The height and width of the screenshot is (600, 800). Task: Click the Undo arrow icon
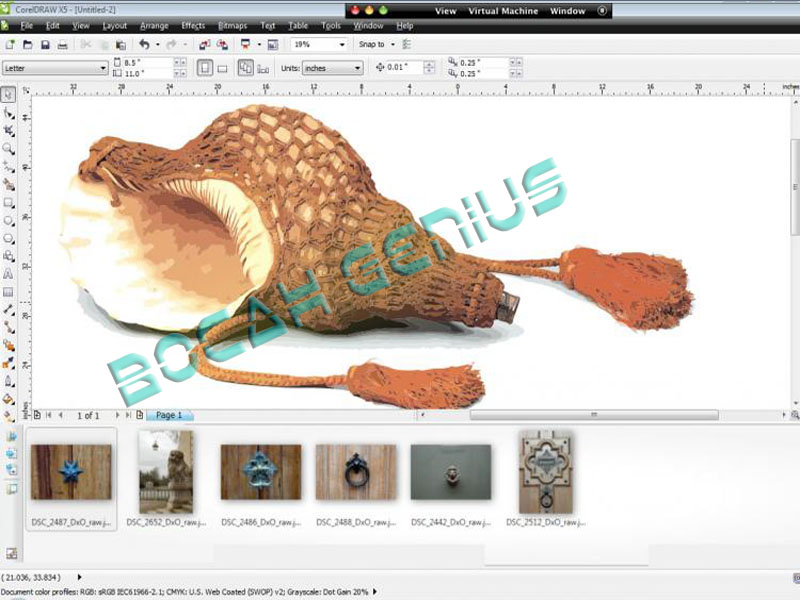pos(145,45)
